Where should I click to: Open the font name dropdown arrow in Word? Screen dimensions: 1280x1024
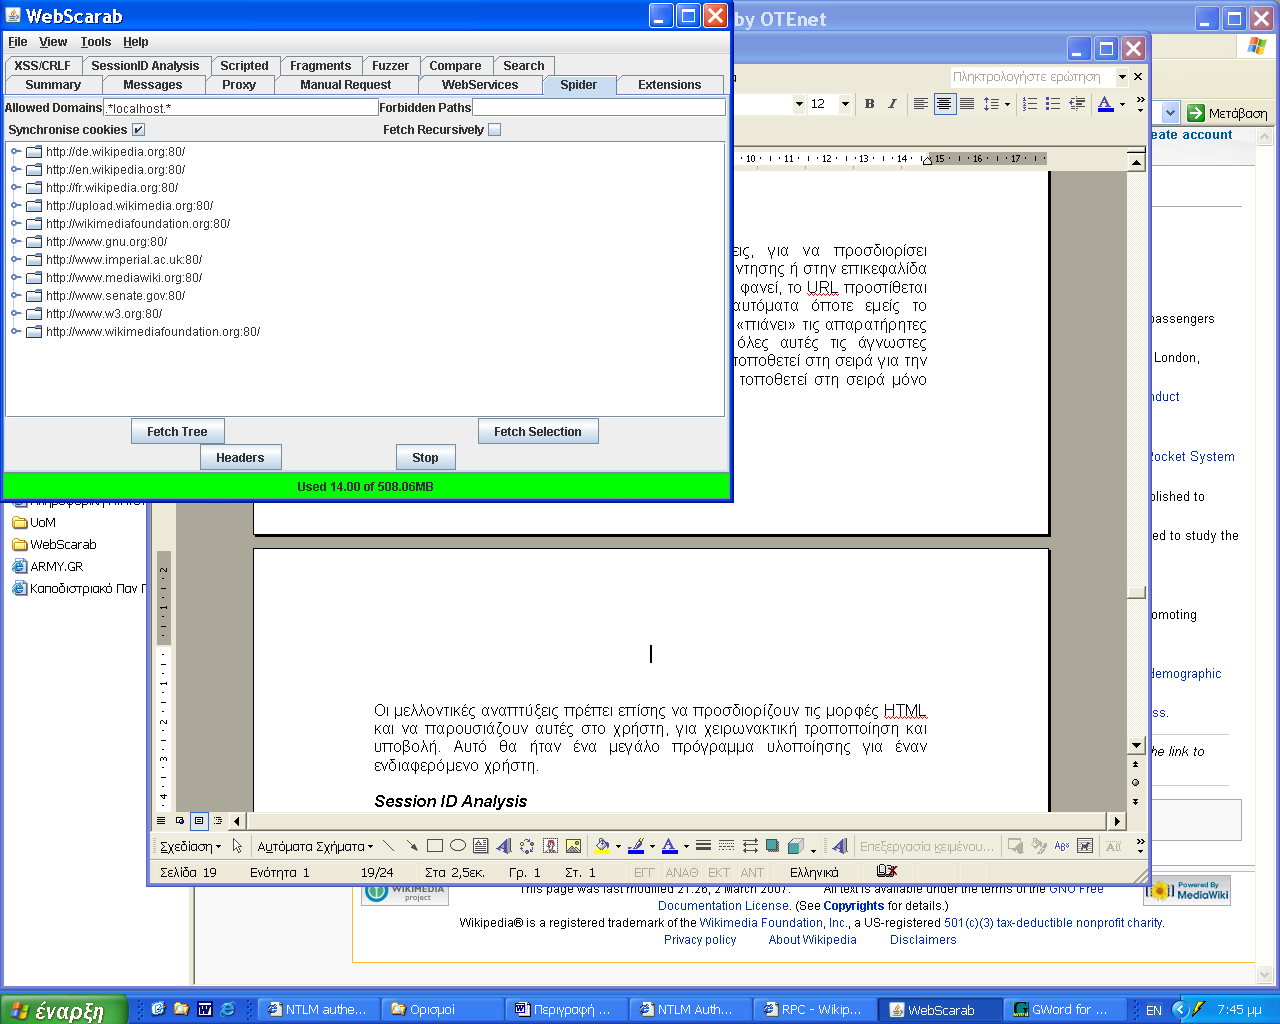pyautogui.click(x=799, y=104)
